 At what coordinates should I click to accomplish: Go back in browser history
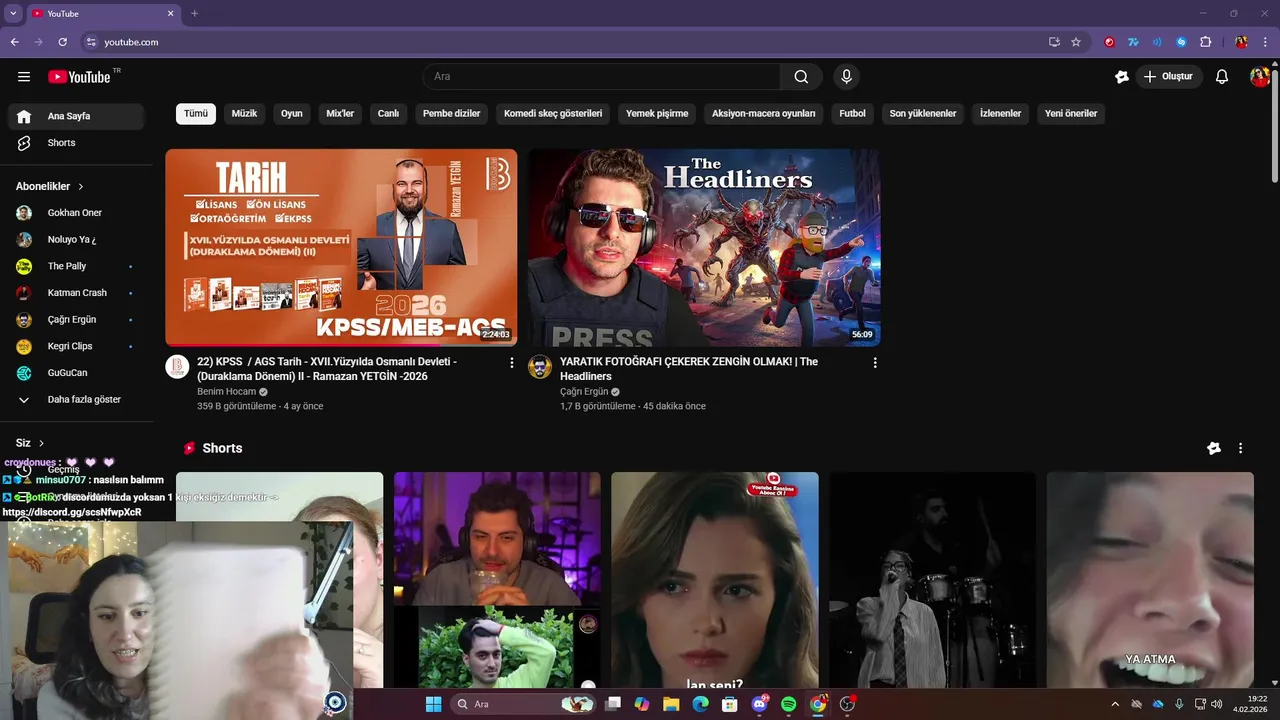tap(14, 42)
